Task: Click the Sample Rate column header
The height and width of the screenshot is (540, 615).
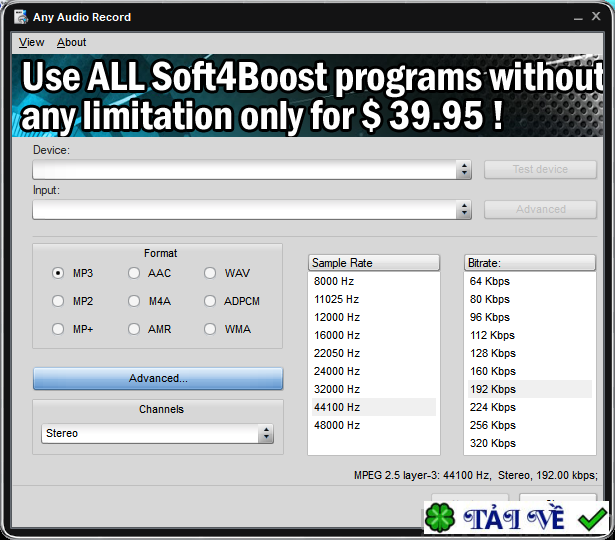Action: (x=374, y=263)
